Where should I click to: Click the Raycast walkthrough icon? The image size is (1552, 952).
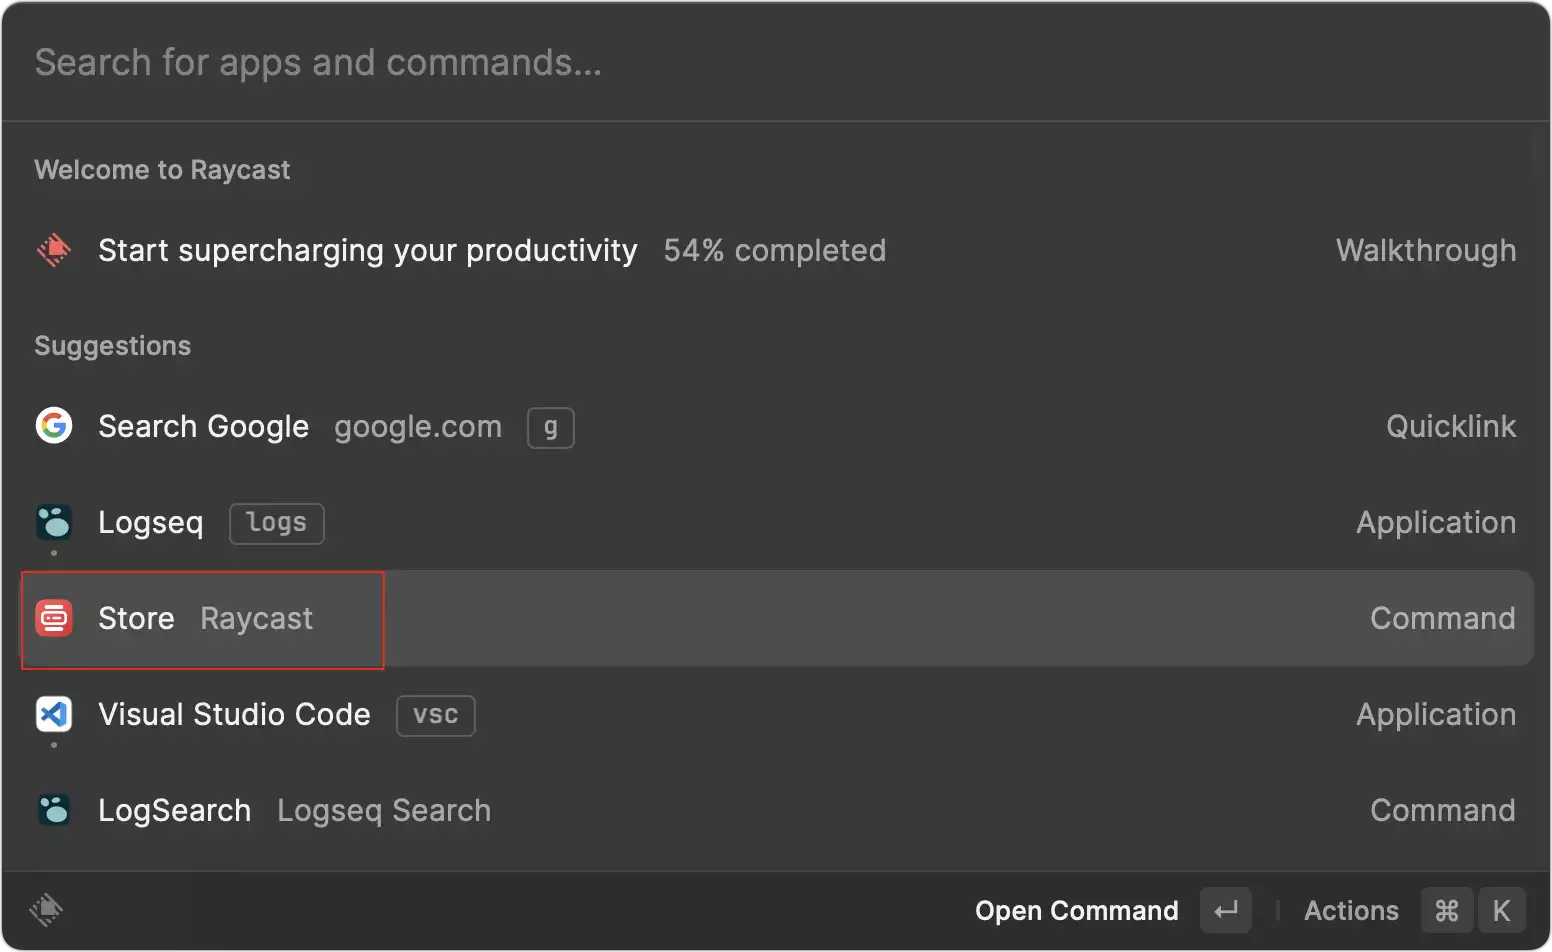(54, 250)
